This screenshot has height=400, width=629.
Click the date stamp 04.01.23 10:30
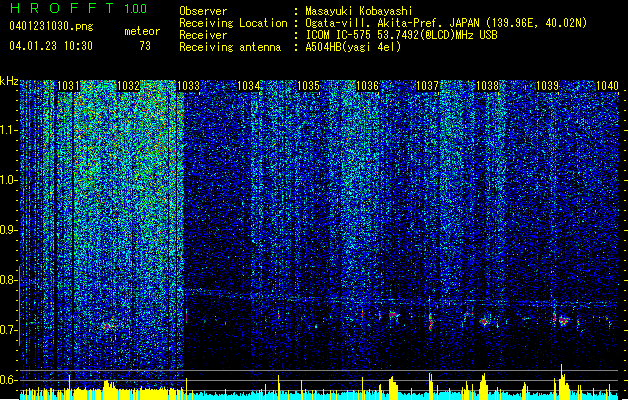coord(51,45)
